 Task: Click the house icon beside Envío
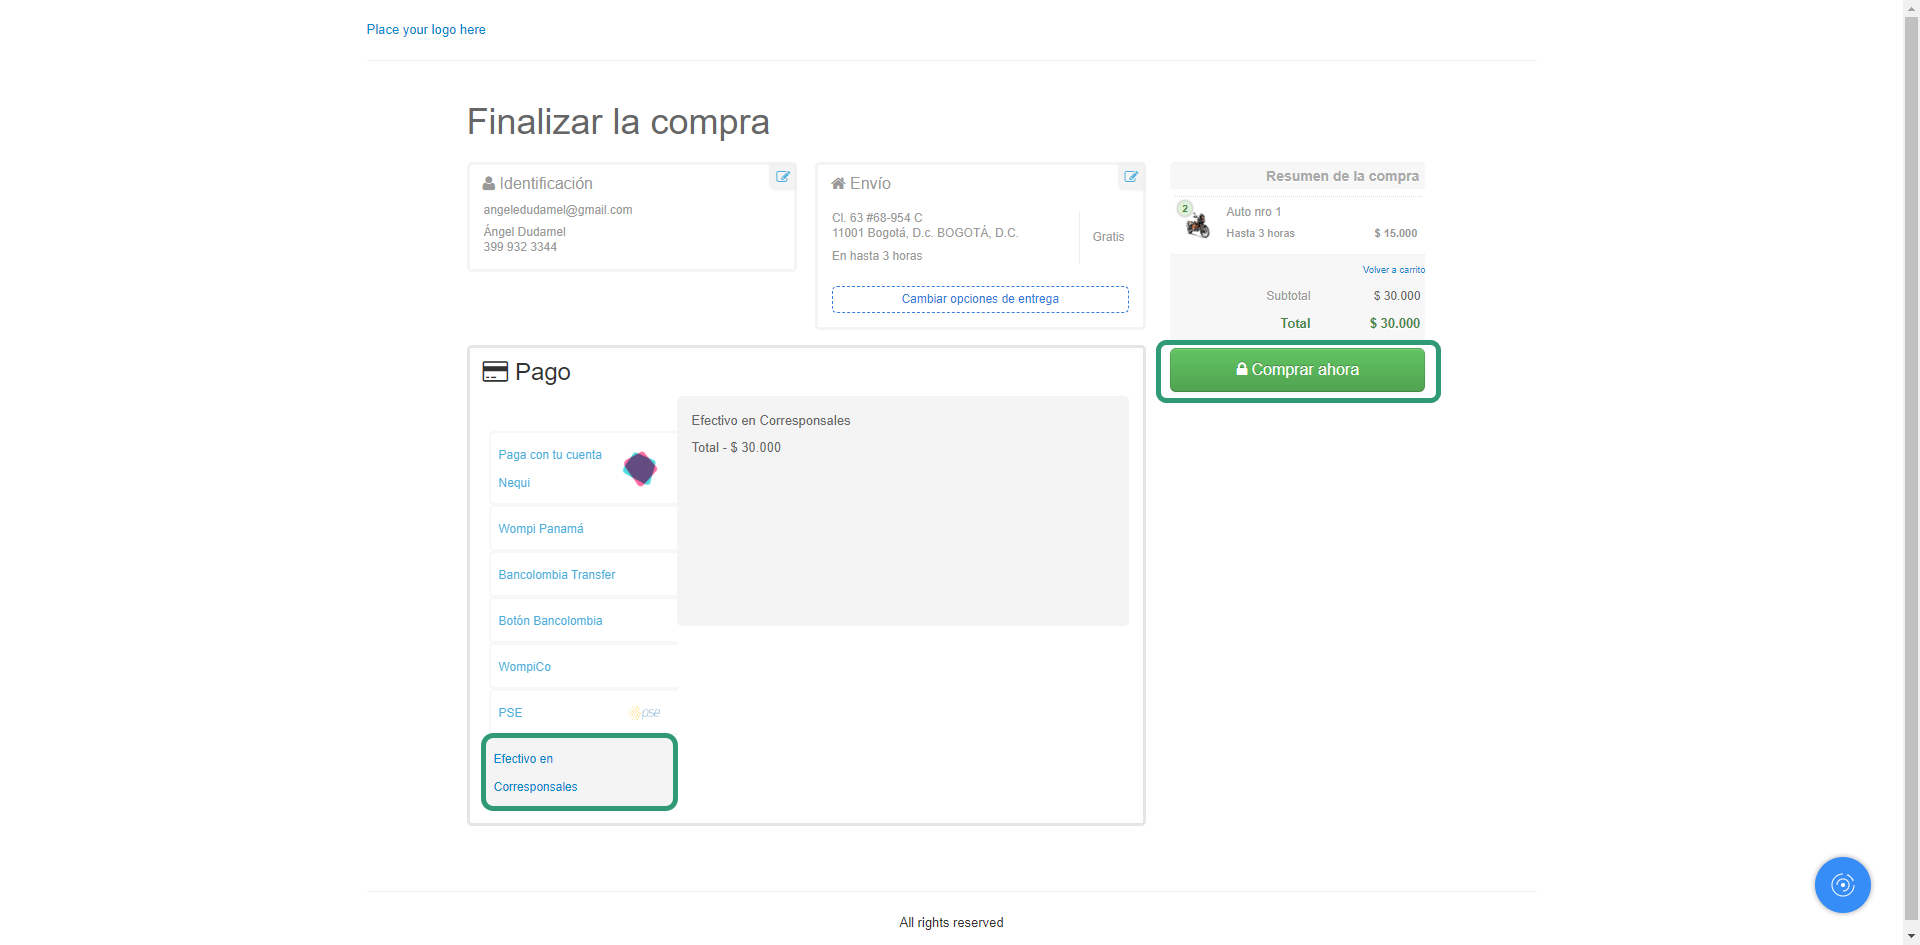click(x=838, y=184)
